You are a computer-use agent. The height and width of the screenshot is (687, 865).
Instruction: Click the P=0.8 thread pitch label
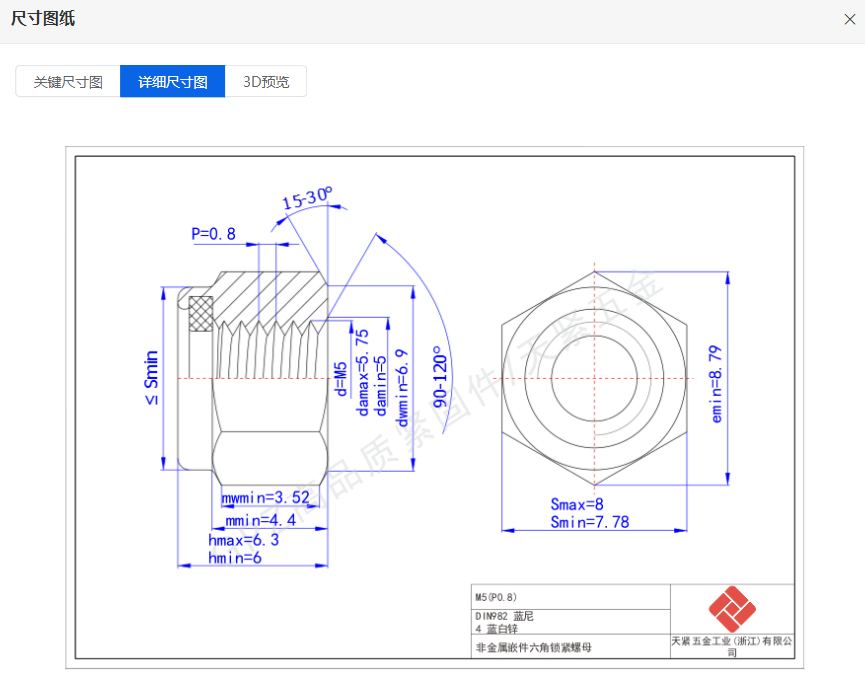pos(213,234)
